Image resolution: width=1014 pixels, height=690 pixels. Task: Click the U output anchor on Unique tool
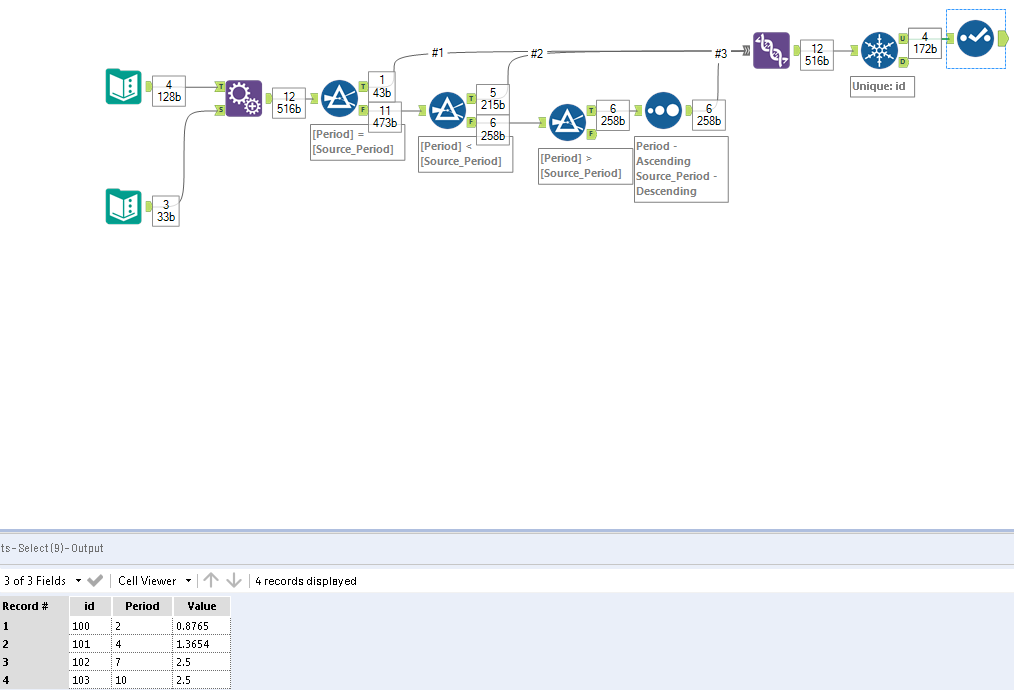903,38
